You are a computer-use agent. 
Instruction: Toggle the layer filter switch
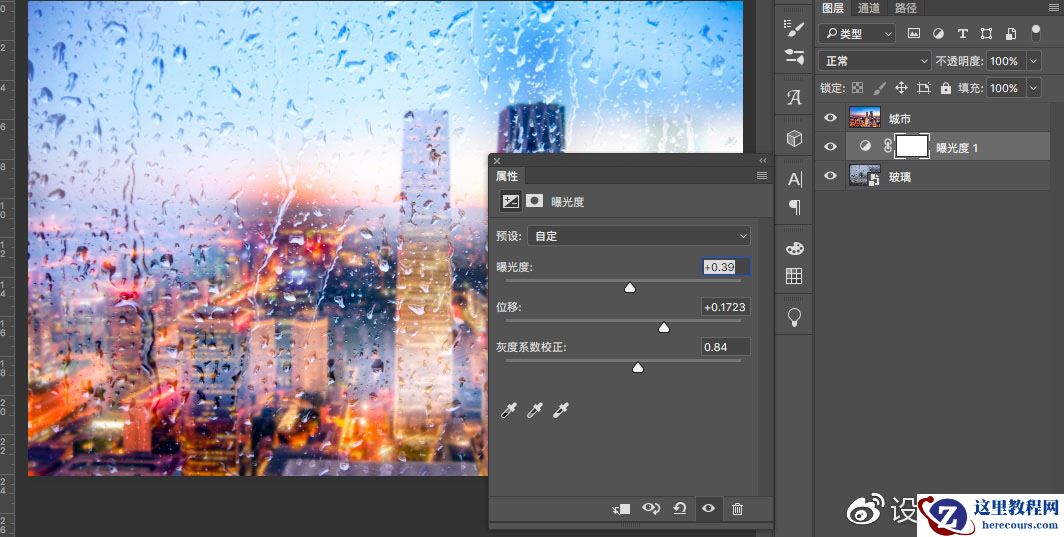point(1036,33)
